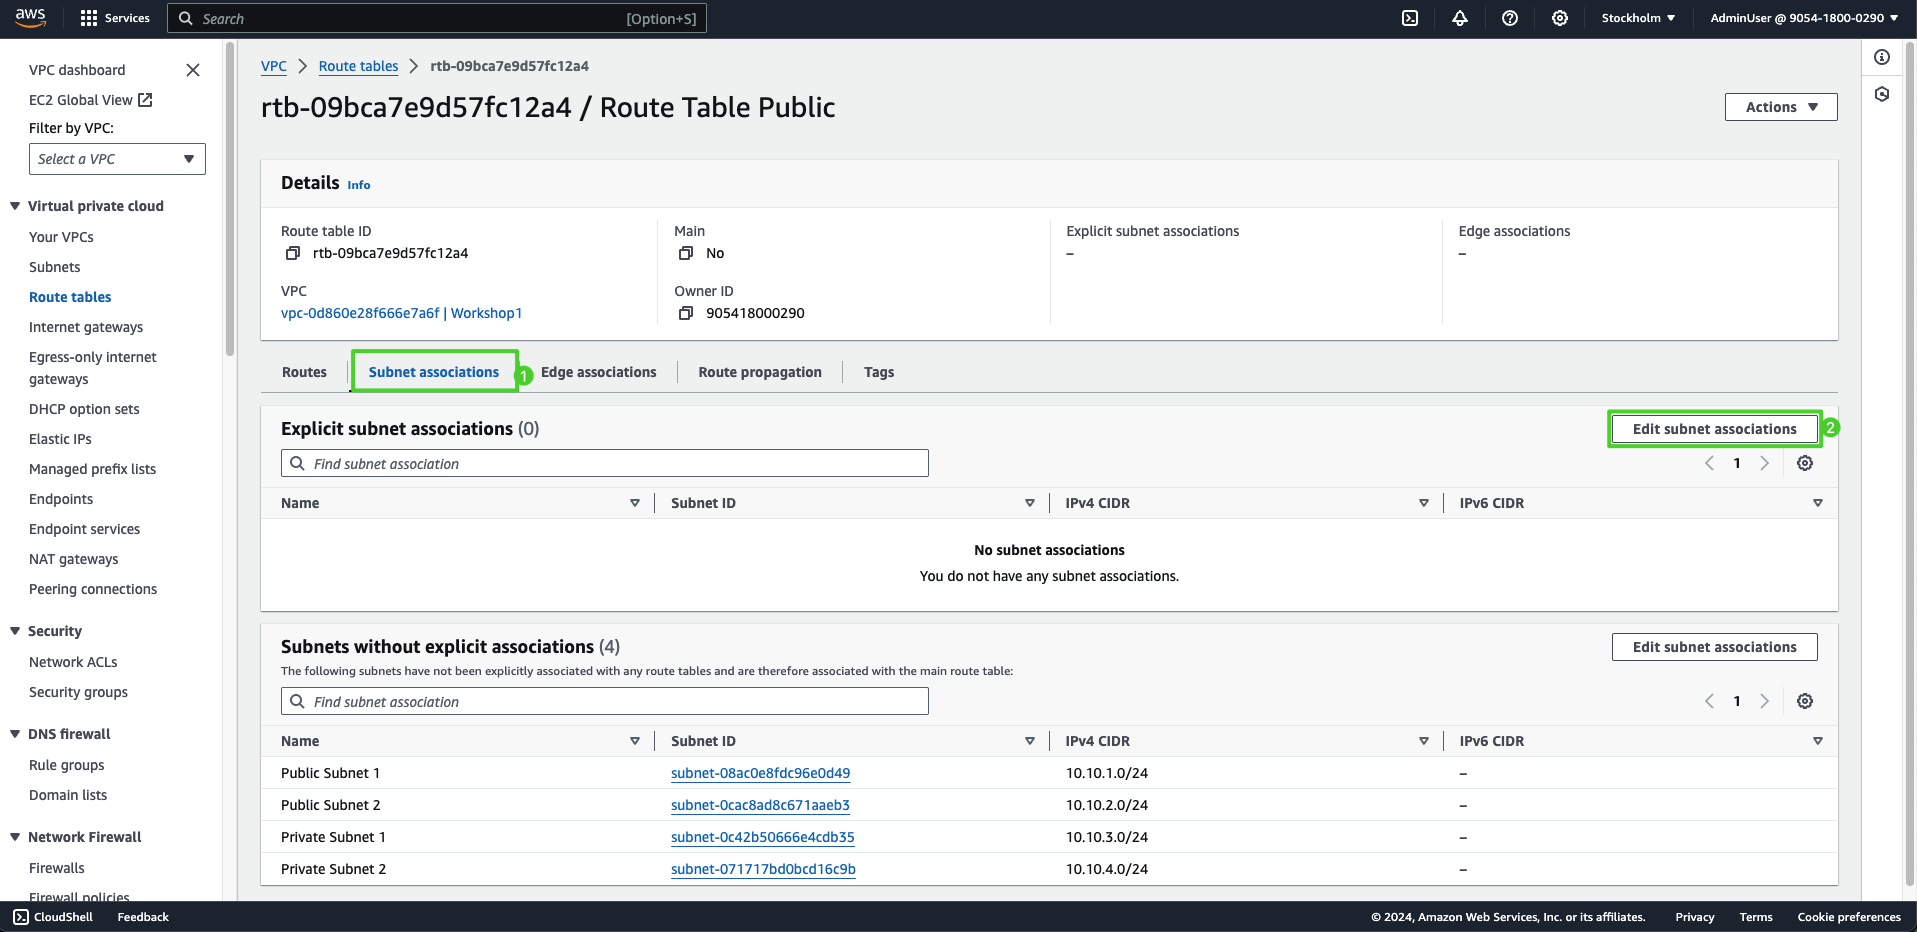Viewport: 1917px width, 932px height.
Task: Collapse the Virtual private cloud section
Action: click(x=15, y=206)
